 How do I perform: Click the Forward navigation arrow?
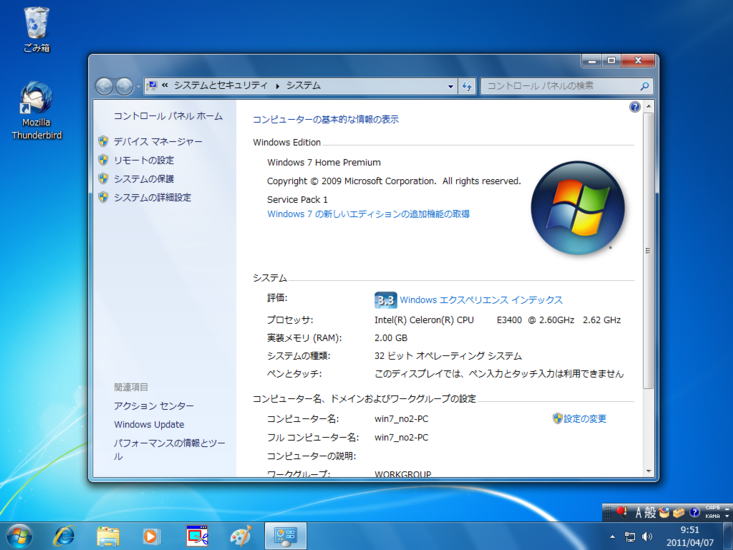pyautogui.click(x=124, y=86)
